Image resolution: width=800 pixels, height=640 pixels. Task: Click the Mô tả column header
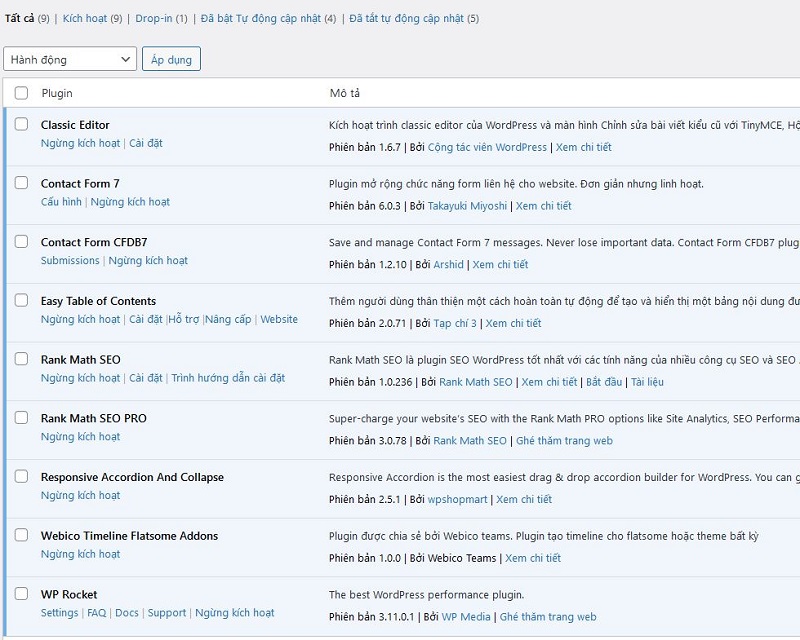[345, 93]
